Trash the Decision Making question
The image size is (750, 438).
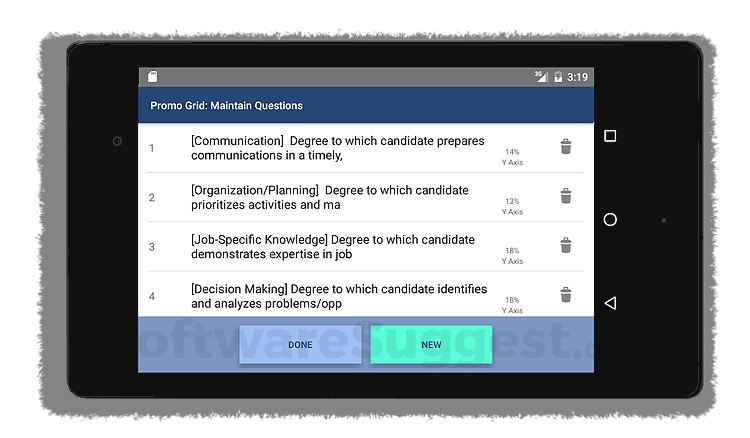pyautogui.click(x=566, y=294)
